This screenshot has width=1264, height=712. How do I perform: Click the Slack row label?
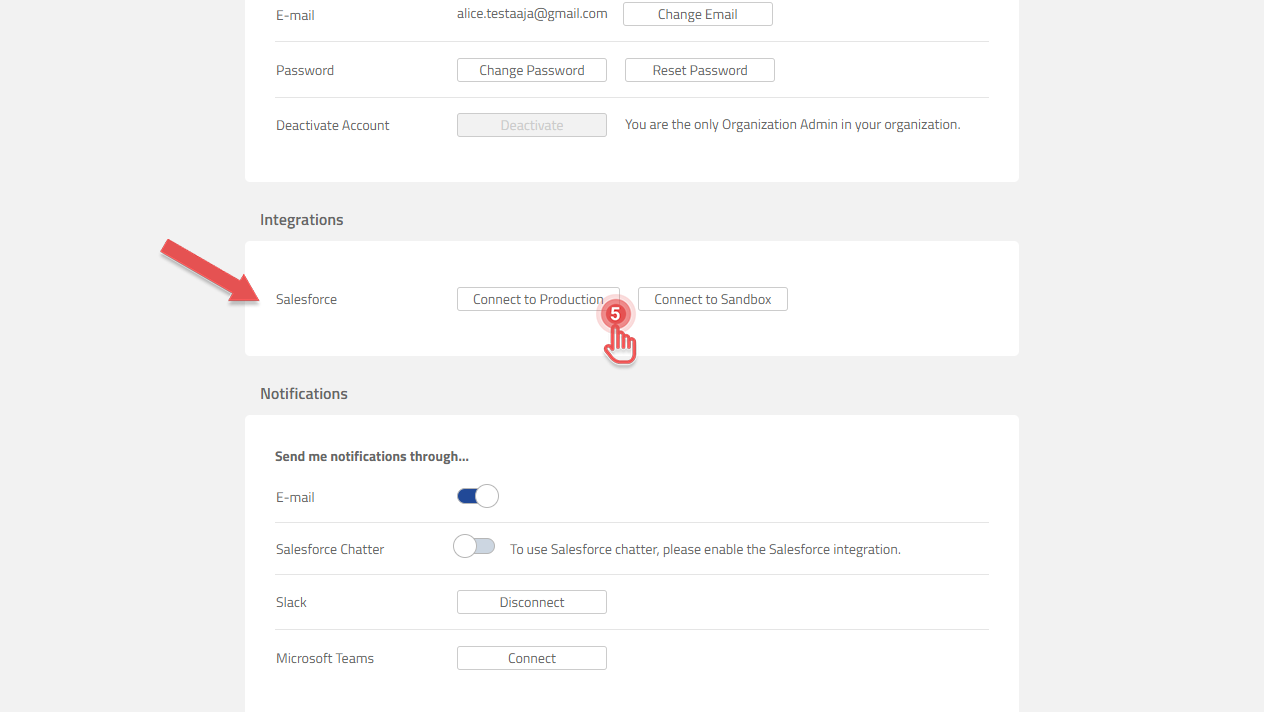(x=291, y=601)
